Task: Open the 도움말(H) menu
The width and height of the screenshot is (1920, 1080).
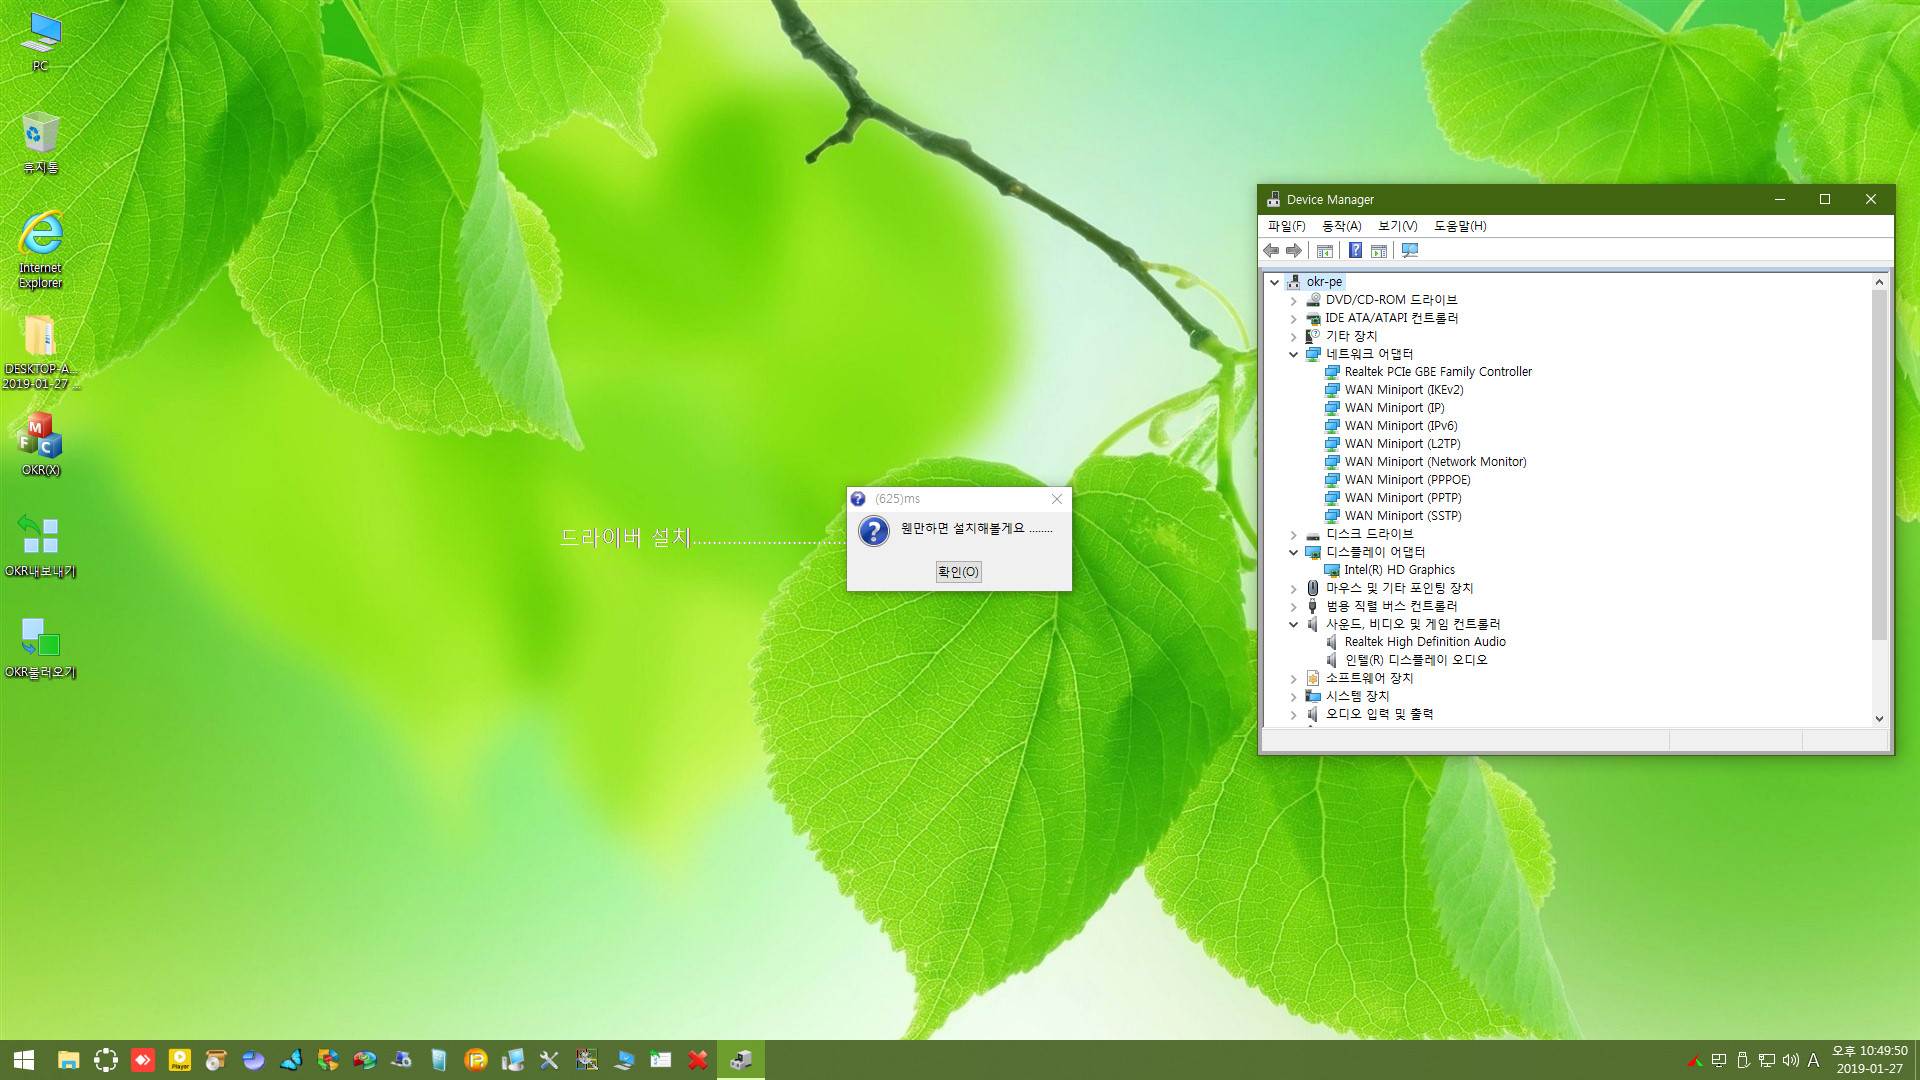Action: coord(1460,226)
